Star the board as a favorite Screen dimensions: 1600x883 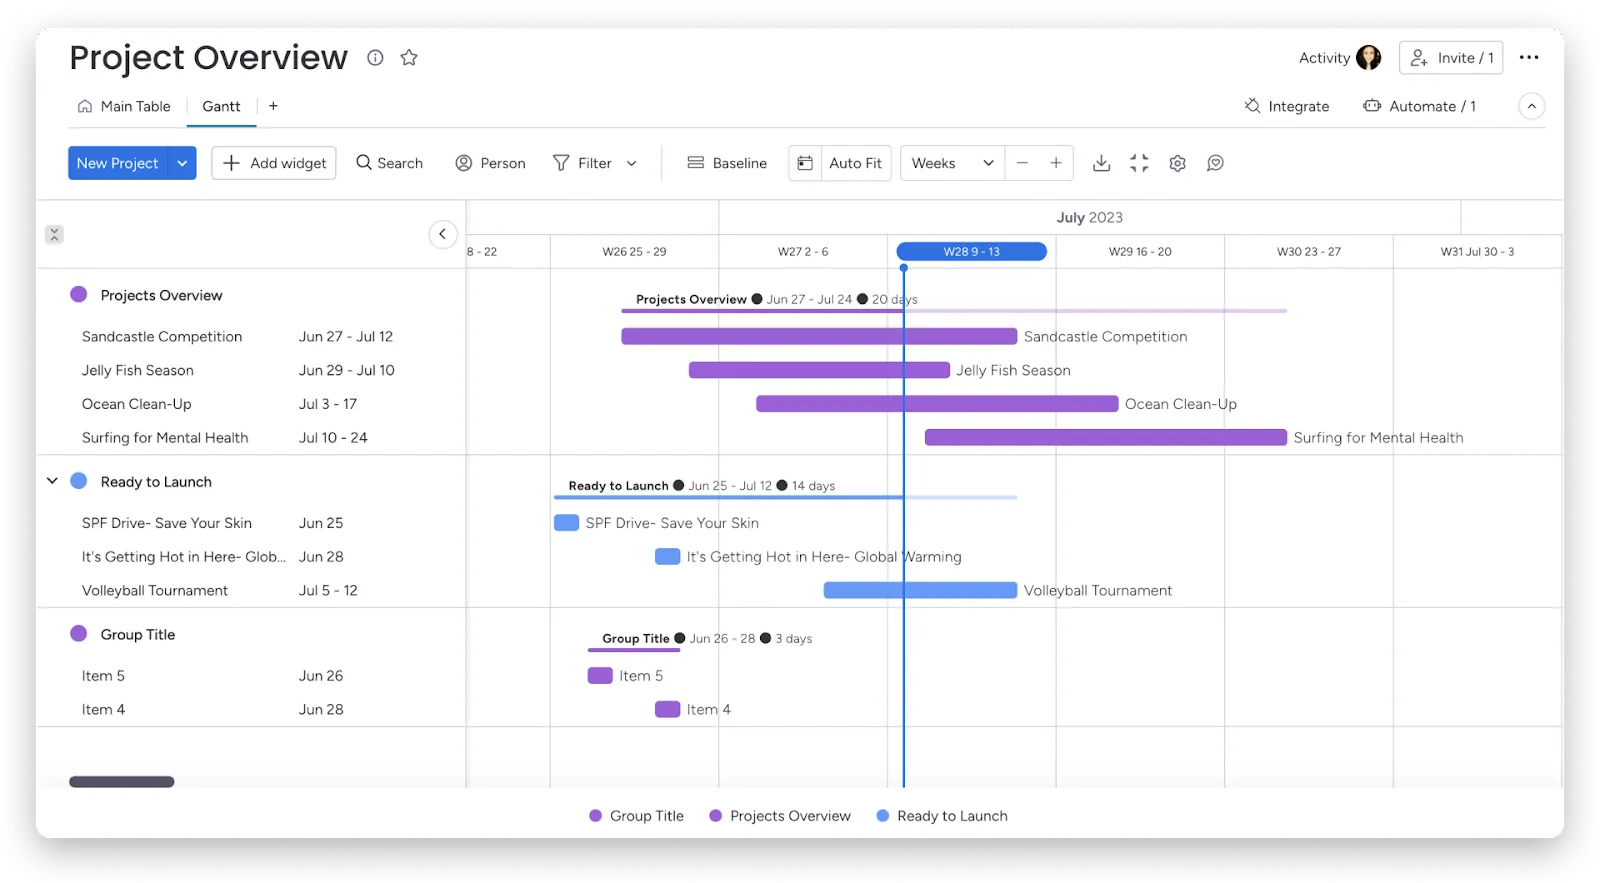(x=409, y=58)
